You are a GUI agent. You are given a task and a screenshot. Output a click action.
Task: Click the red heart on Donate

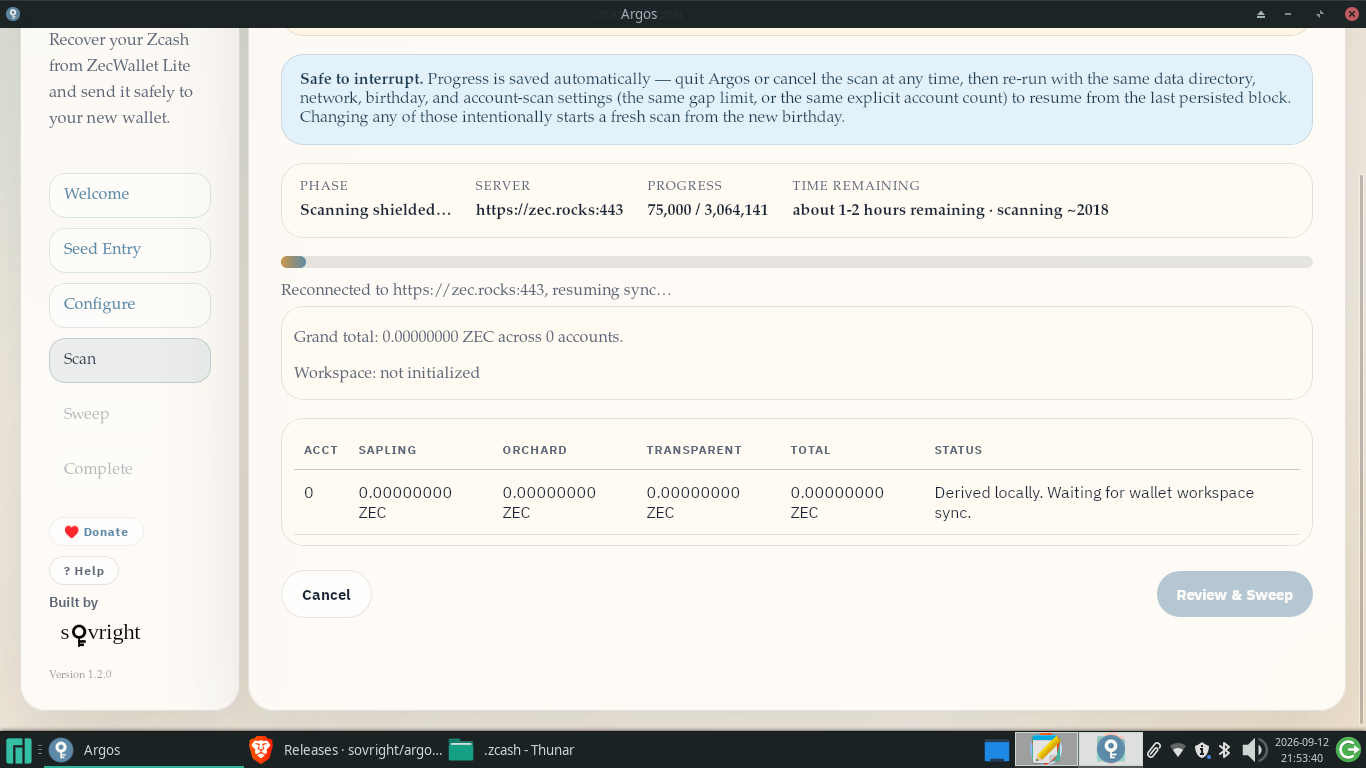[71, 532]
